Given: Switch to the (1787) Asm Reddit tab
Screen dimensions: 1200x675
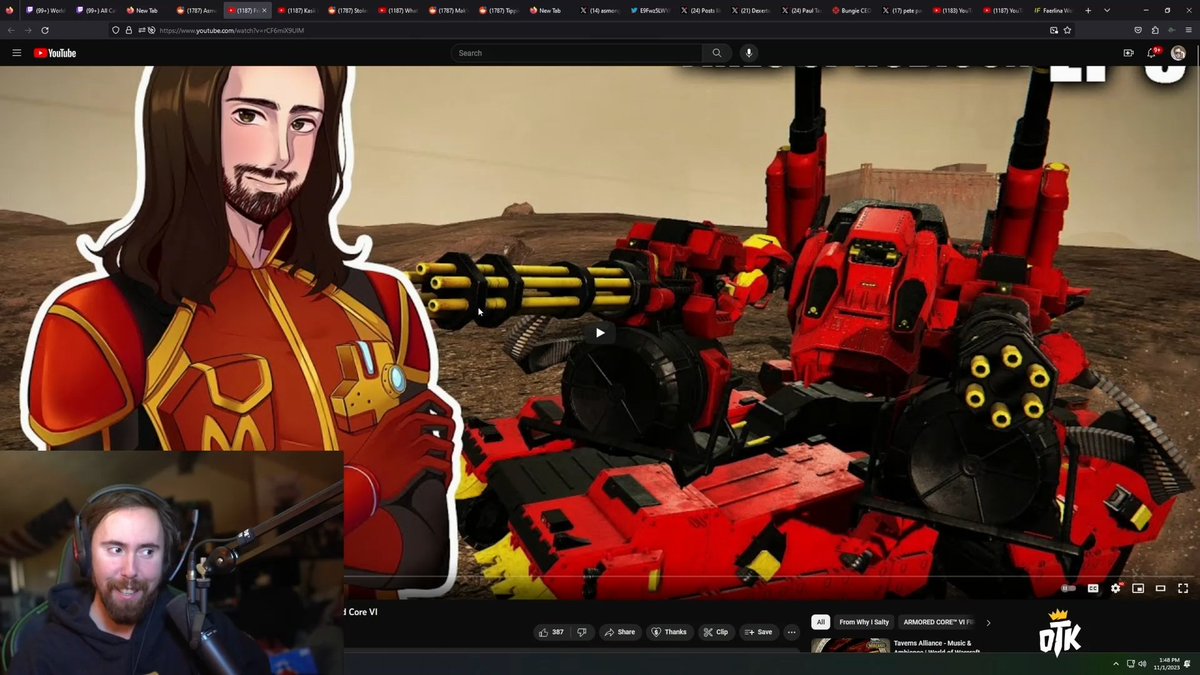Looking at the screenshot, I should click(196, 10).
